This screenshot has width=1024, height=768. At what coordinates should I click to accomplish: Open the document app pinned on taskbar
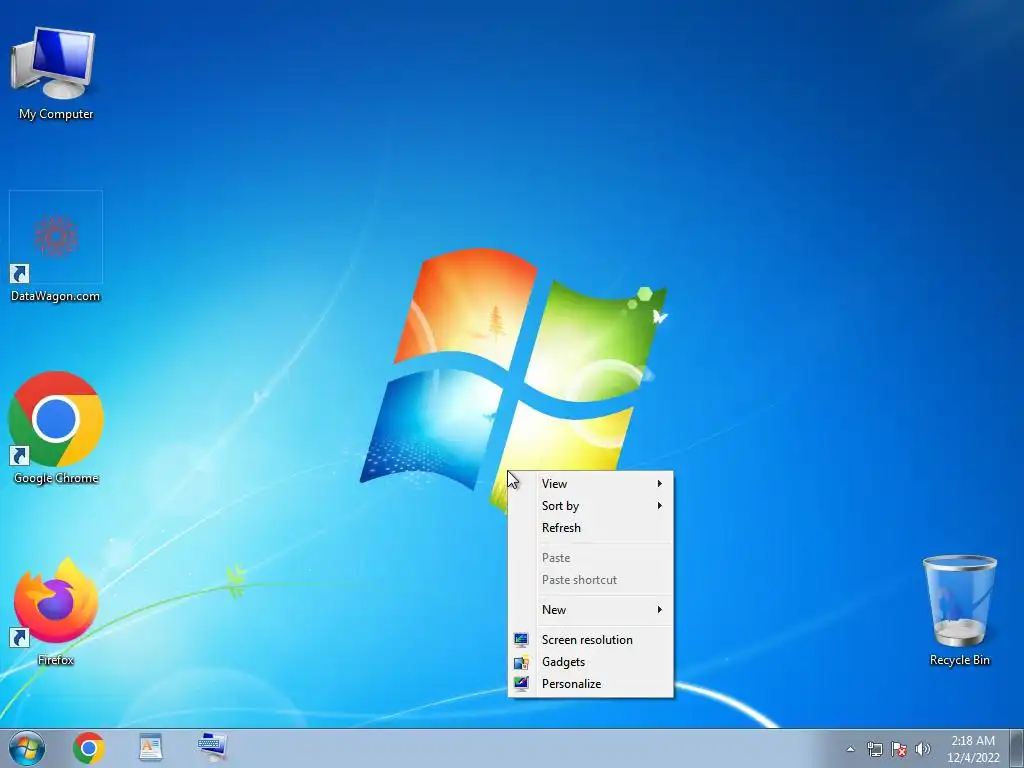click(x=151, y=748)
